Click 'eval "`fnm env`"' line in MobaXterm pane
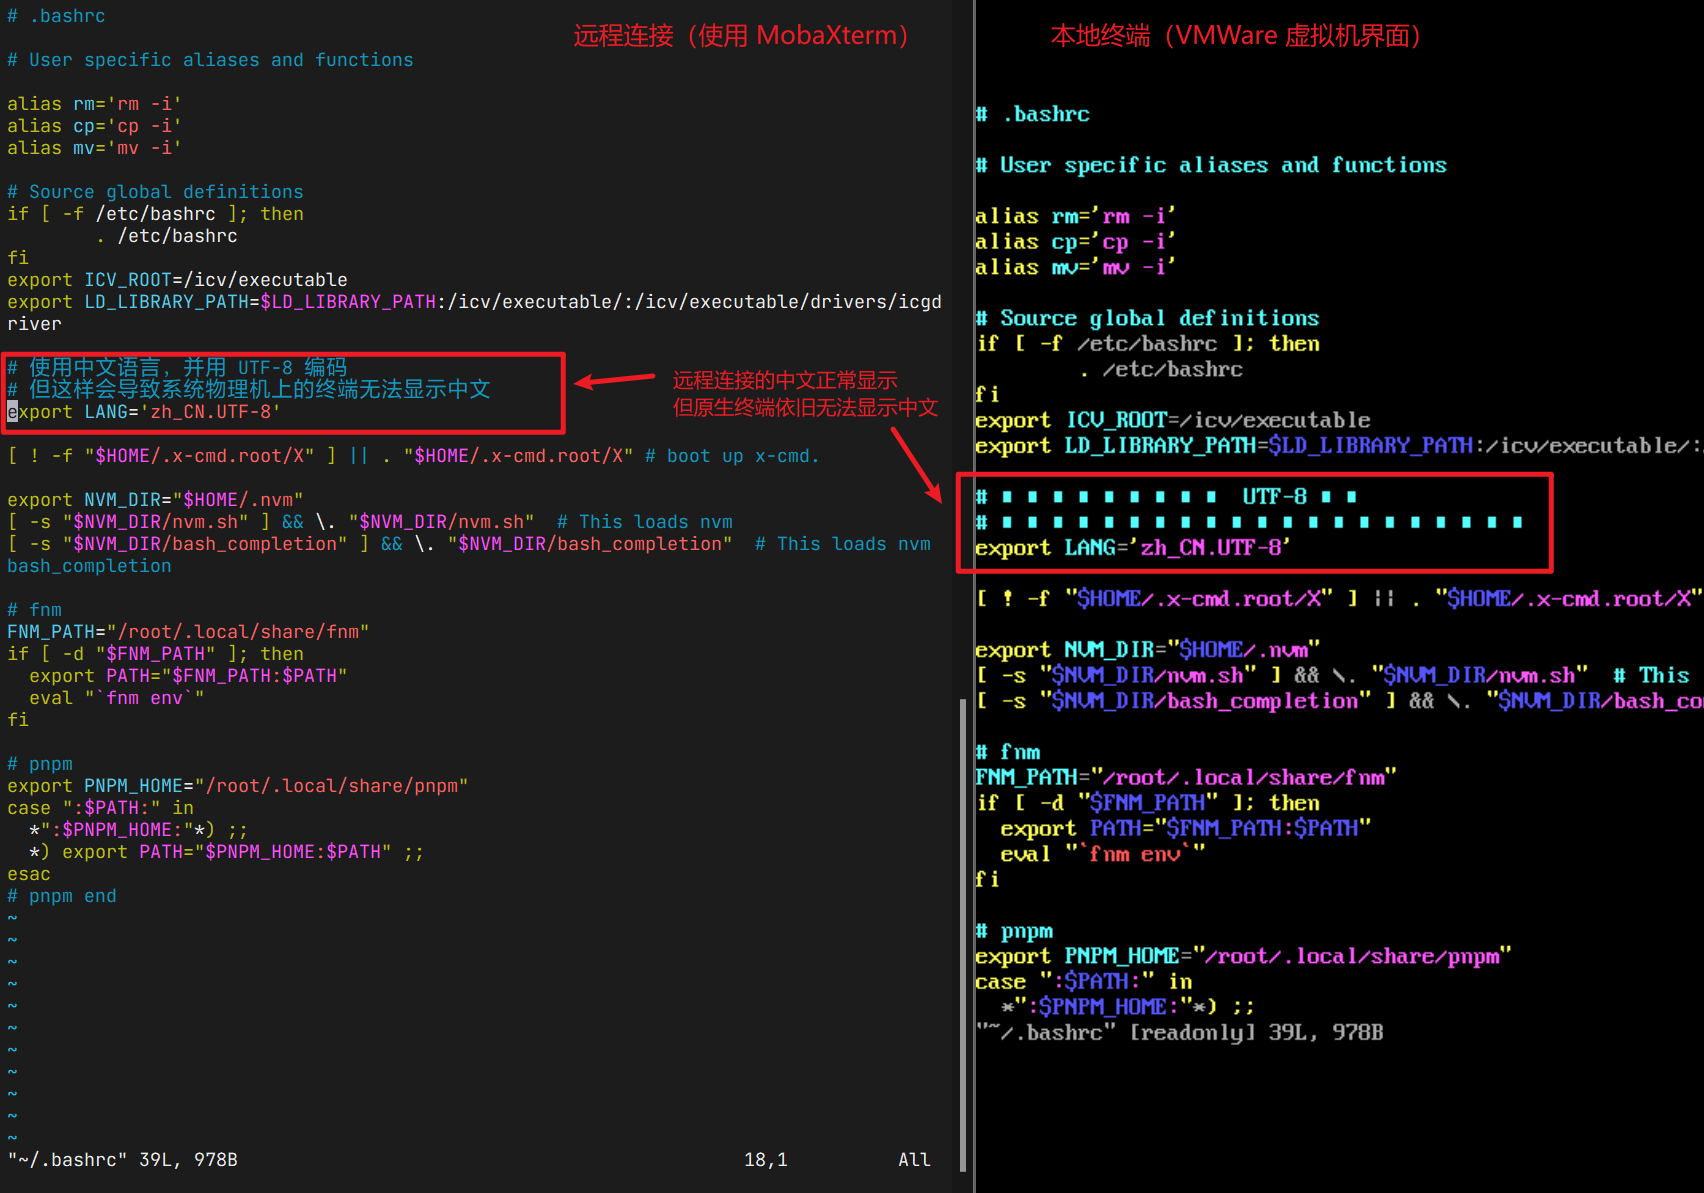Screen dimensions: 1704x1193 [x=116, y=698]
